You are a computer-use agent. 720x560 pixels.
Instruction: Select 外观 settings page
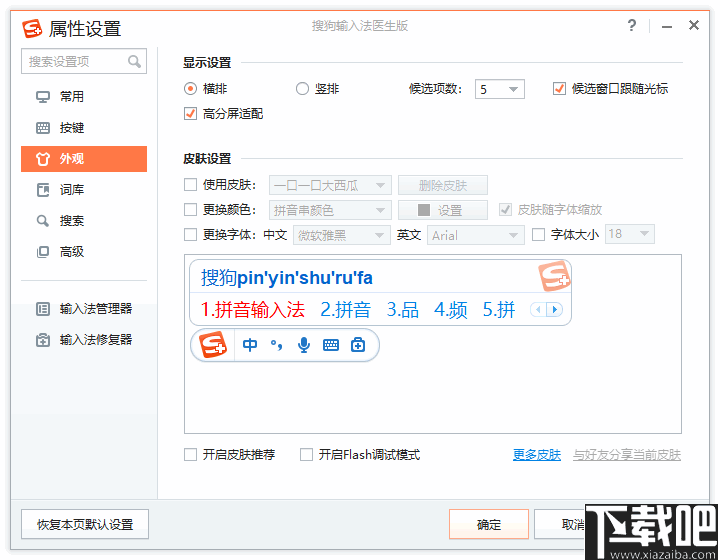(84, 159)
